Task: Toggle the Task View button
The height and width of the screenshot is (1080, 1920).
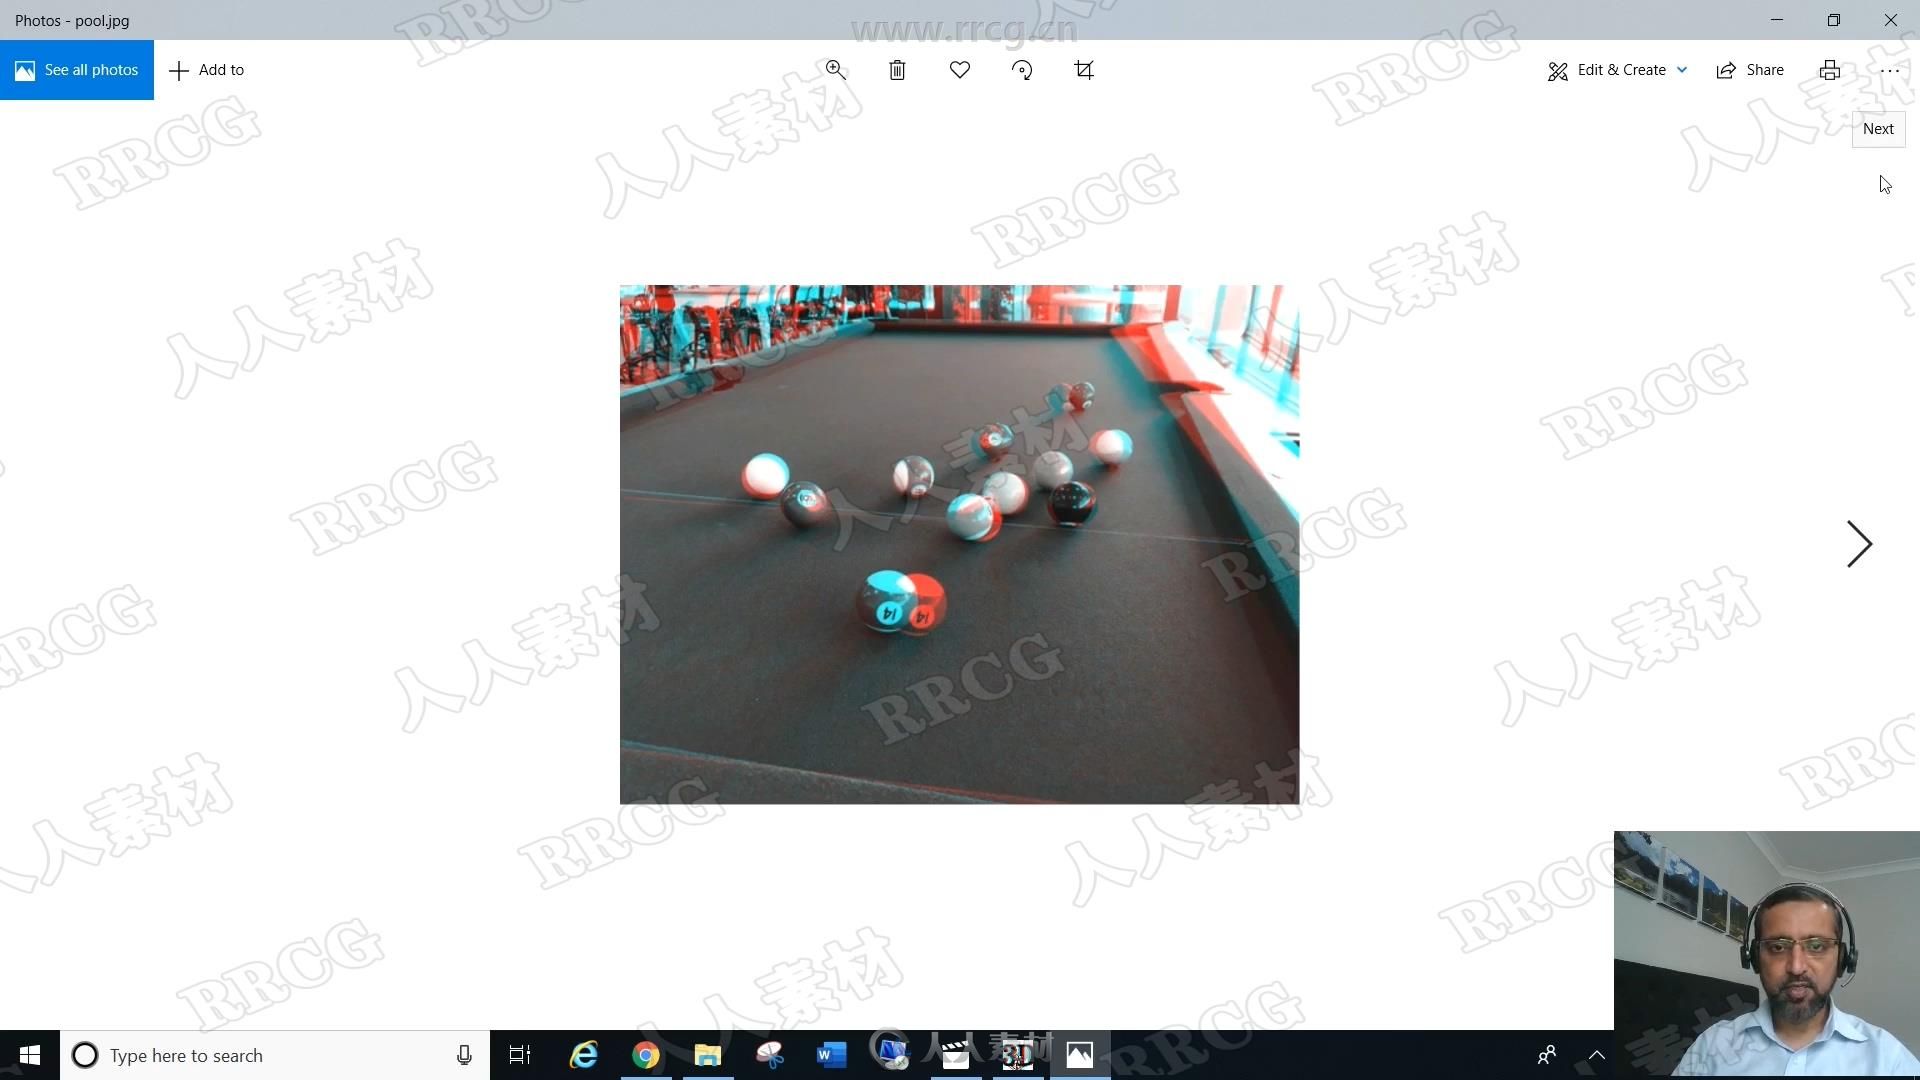Action: [x=516, y=1055]
